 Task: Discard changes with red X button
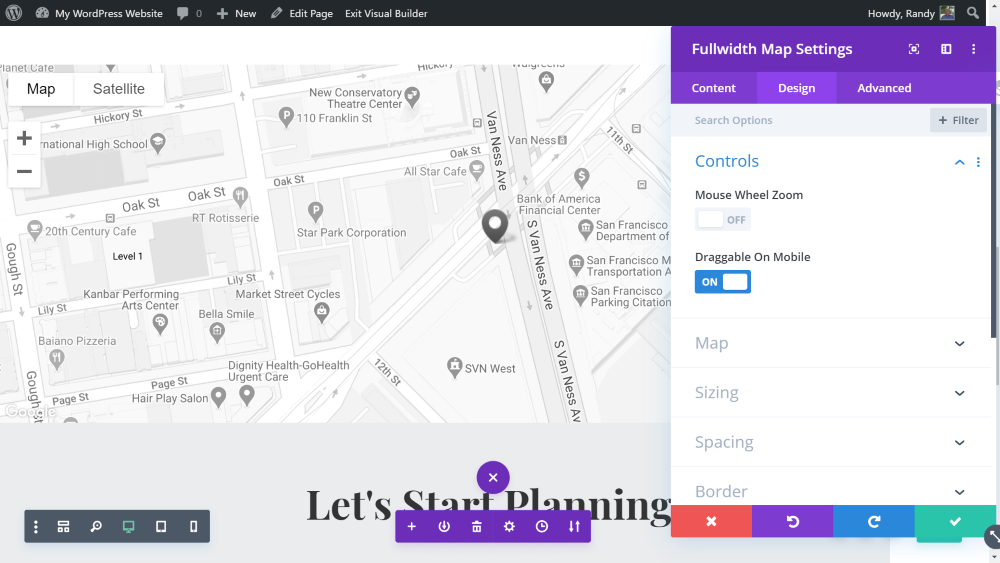point(711,522)
